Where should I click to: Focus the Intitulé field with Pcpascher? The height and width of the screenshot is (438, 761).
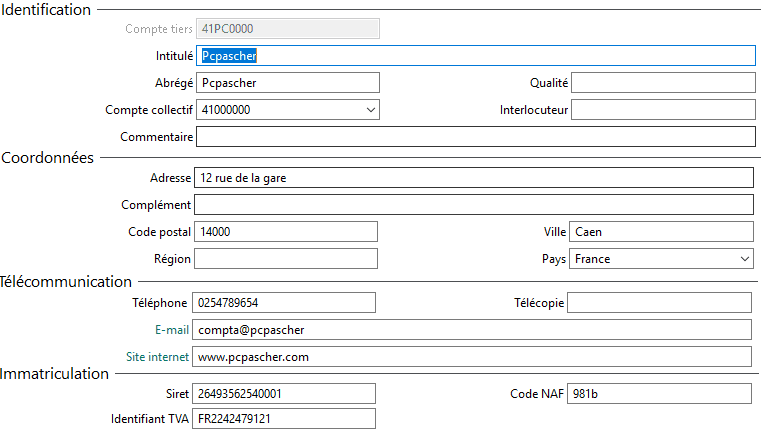pos(476,56)
